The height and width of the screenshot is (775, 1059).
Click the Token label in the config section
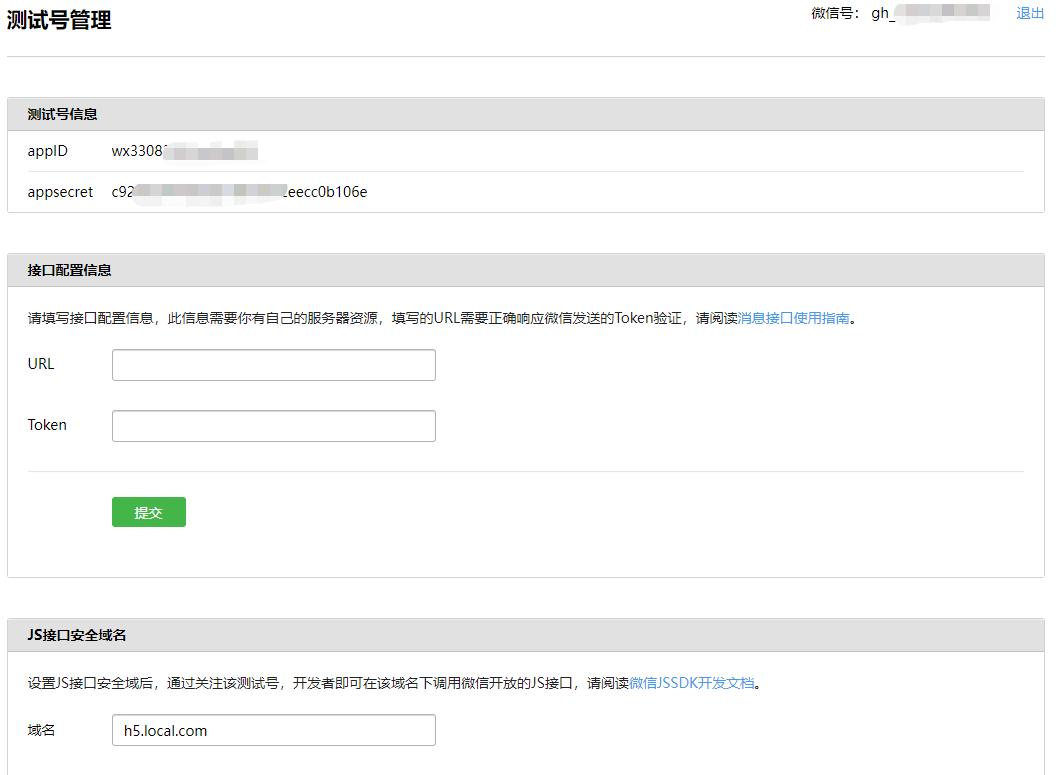tap(47, 425)
